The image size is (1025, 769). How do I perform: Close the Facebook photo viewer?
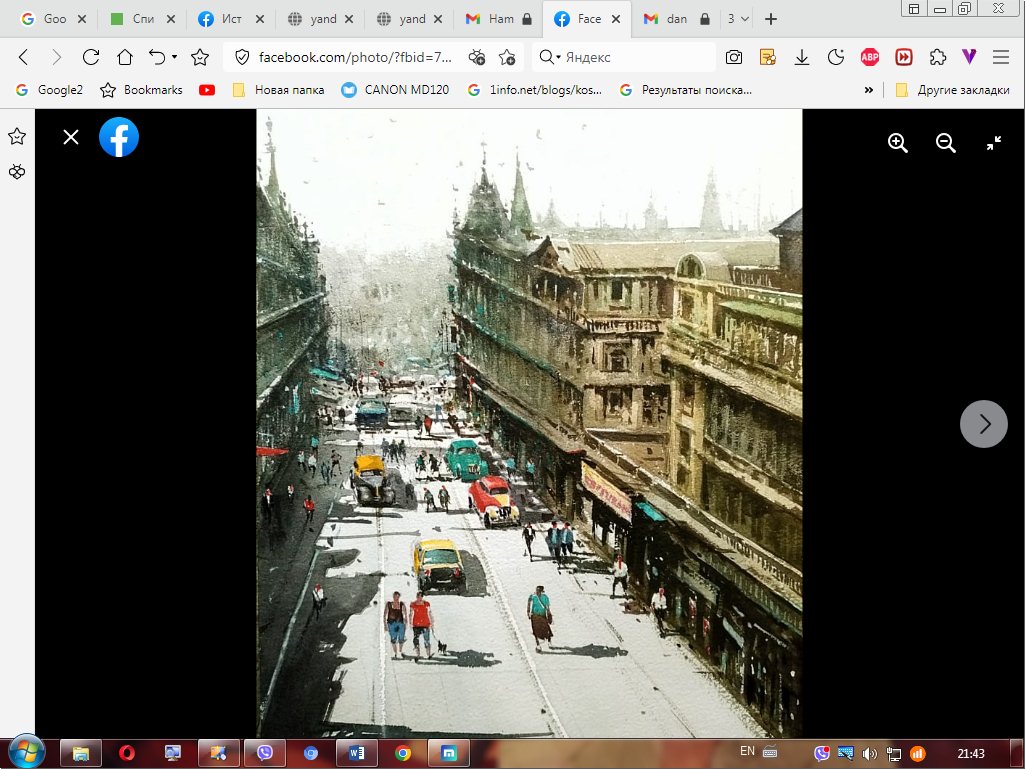pos(71,137)
